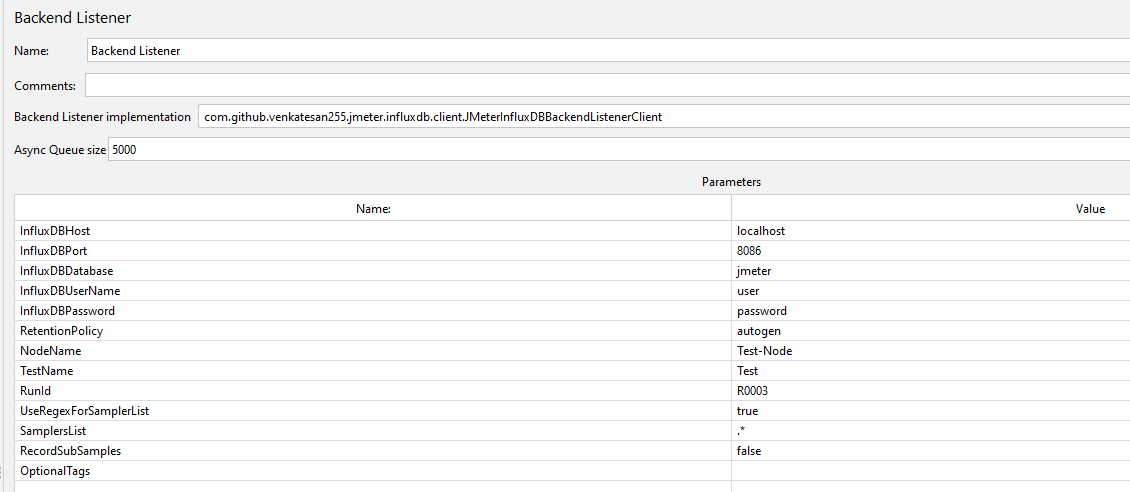Click the TestName parameter name cell
1130x492 pixels.
coord(373,371)
